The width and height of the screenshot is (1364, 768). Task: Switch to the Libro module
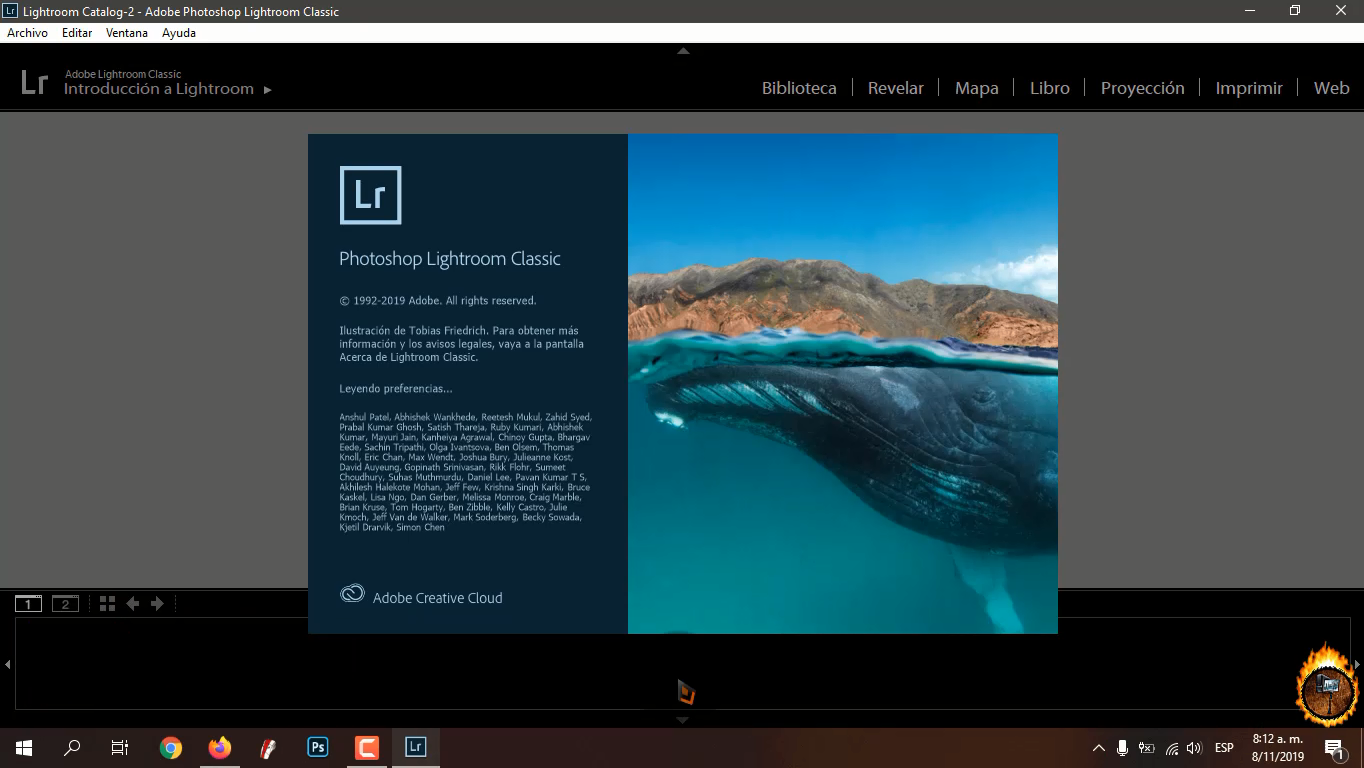click(x=1050, y=88)
